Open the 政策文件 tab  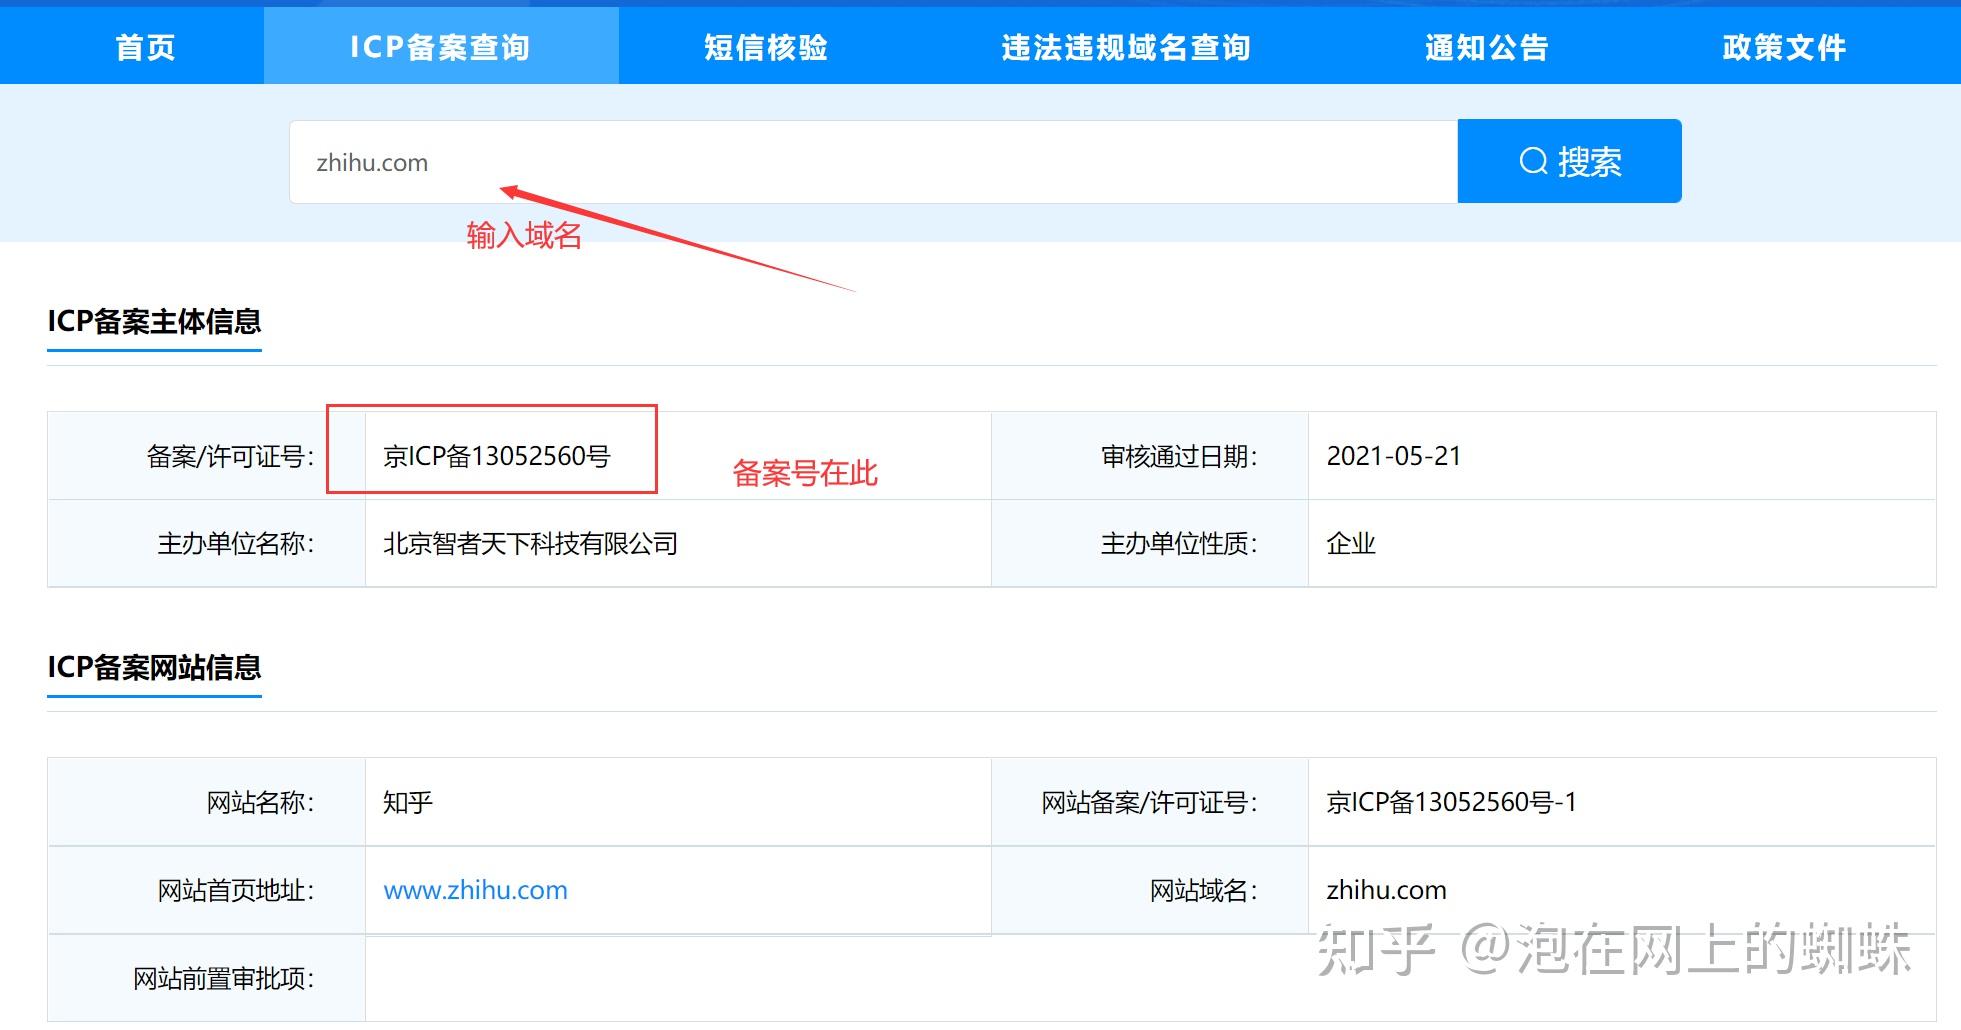1784,47
